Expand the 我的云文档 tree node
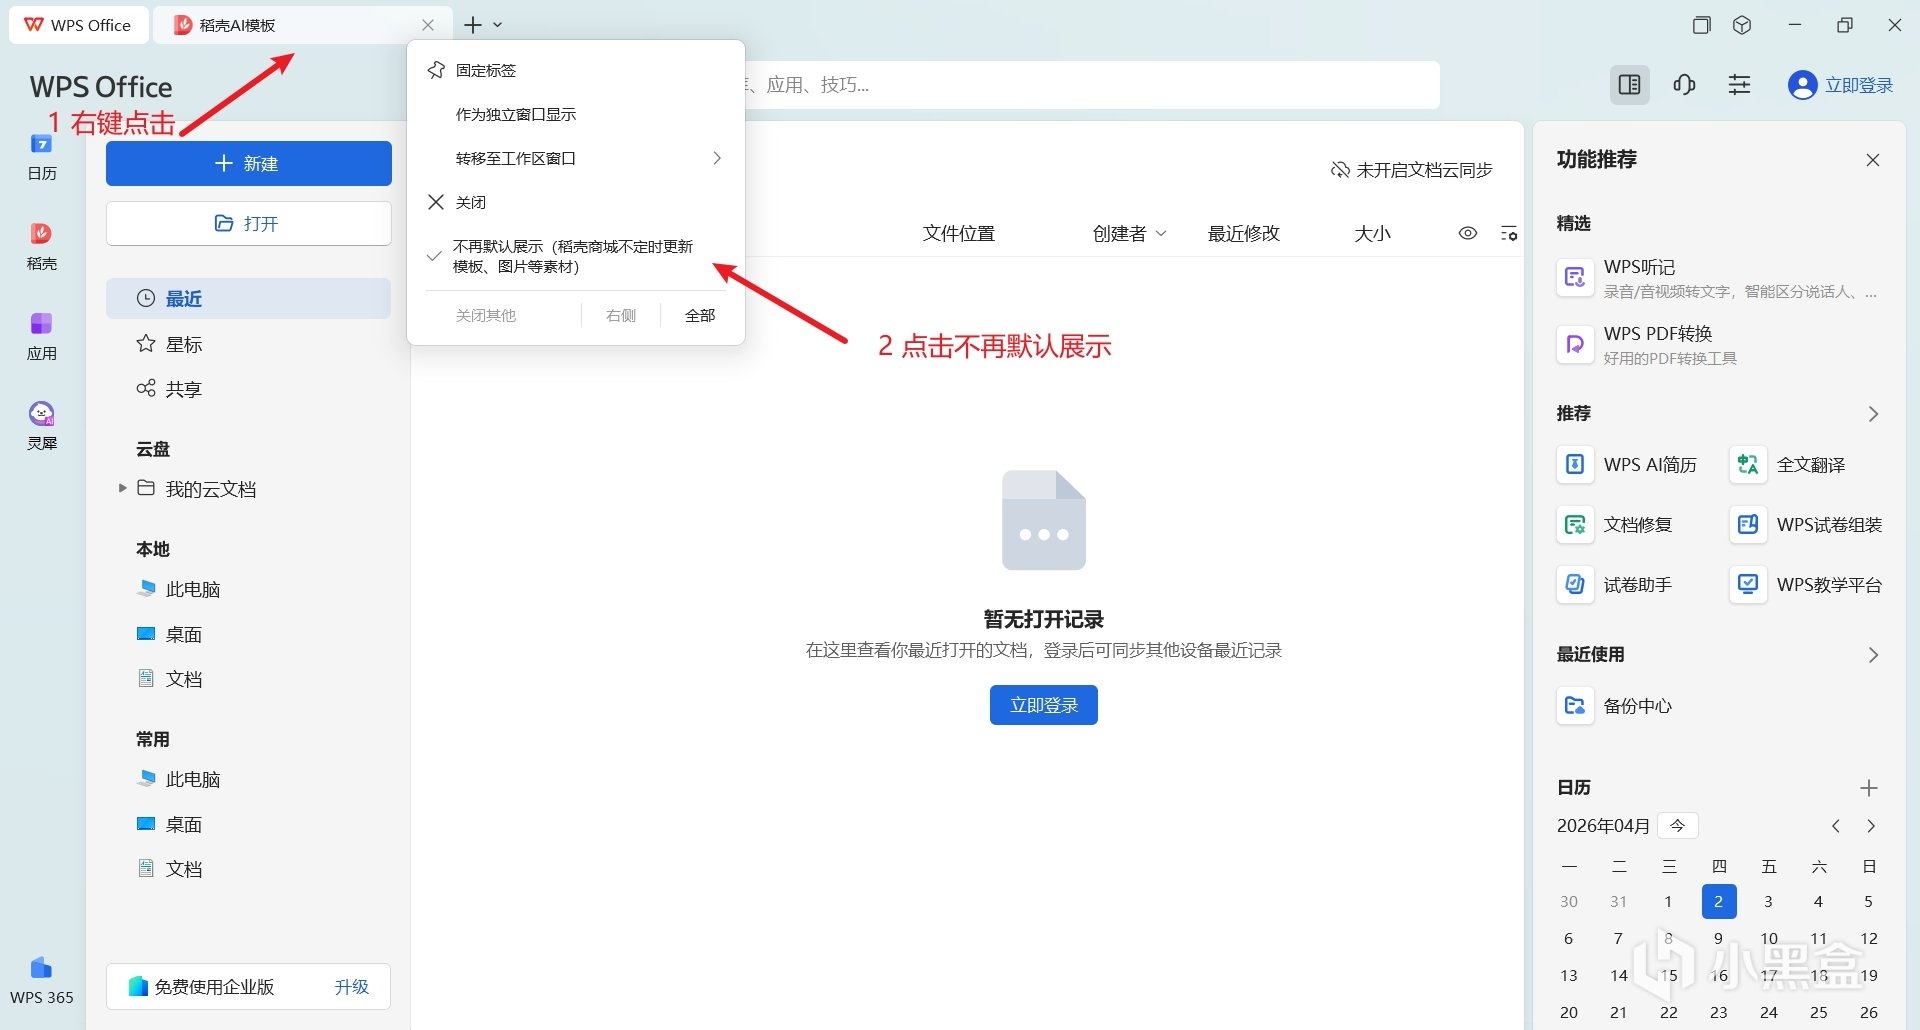Viewport: 1920px width, 1030px height. point(122,488)
